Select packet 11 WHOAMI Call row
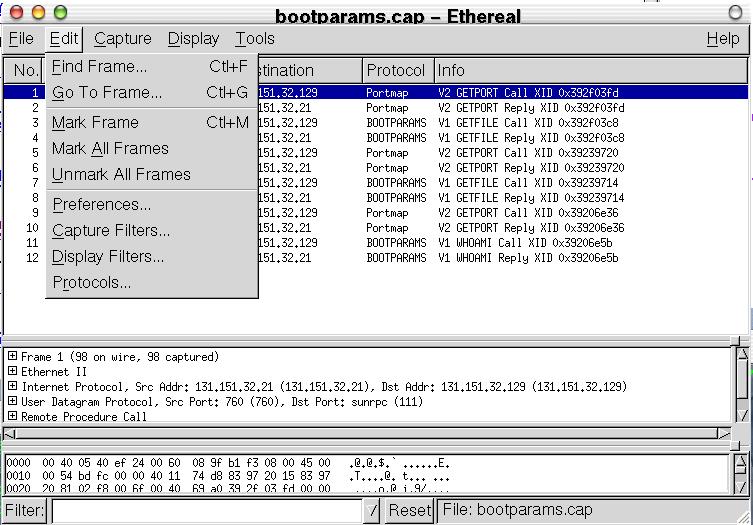This screenshot has height=525, width=753. 376,243
